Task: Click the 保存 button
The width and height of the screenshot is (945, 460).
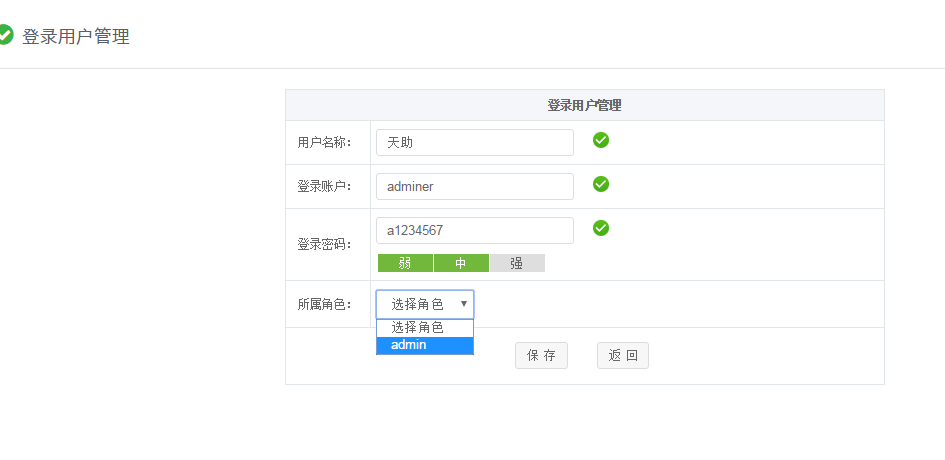Action: coord(541,356)
